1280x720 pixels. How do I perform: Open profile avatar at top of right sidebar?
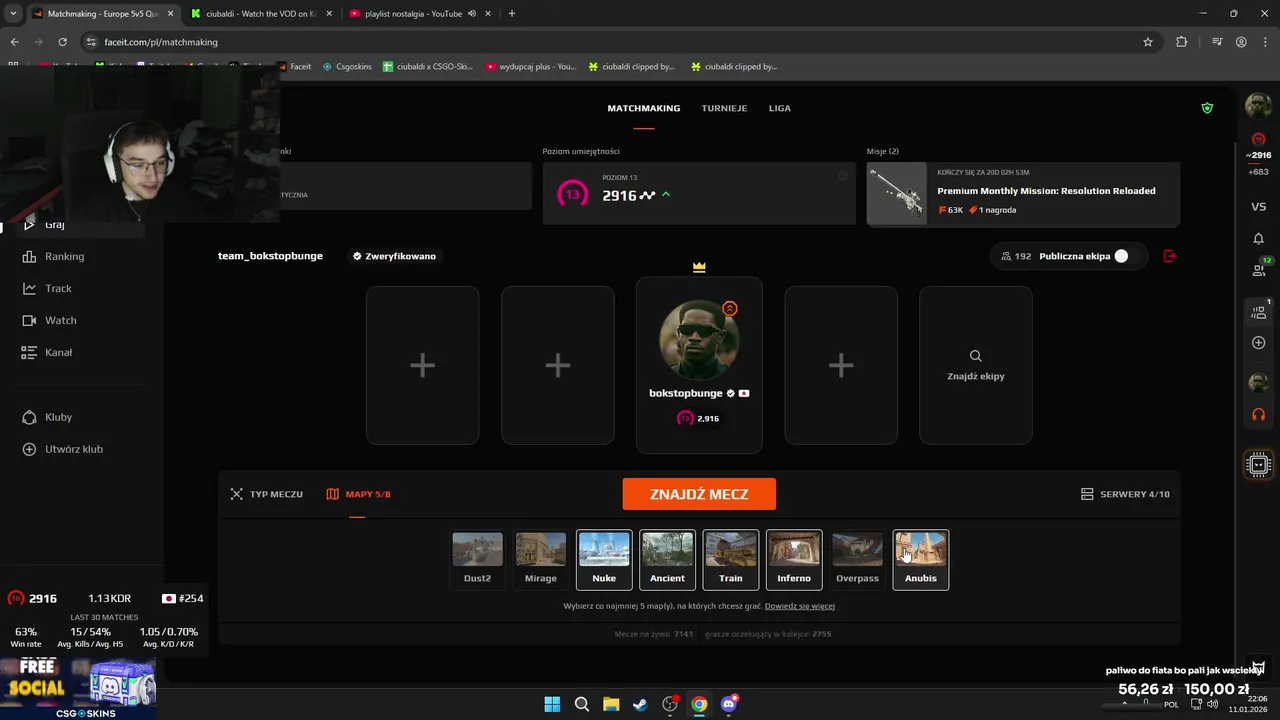[1258, 105]
